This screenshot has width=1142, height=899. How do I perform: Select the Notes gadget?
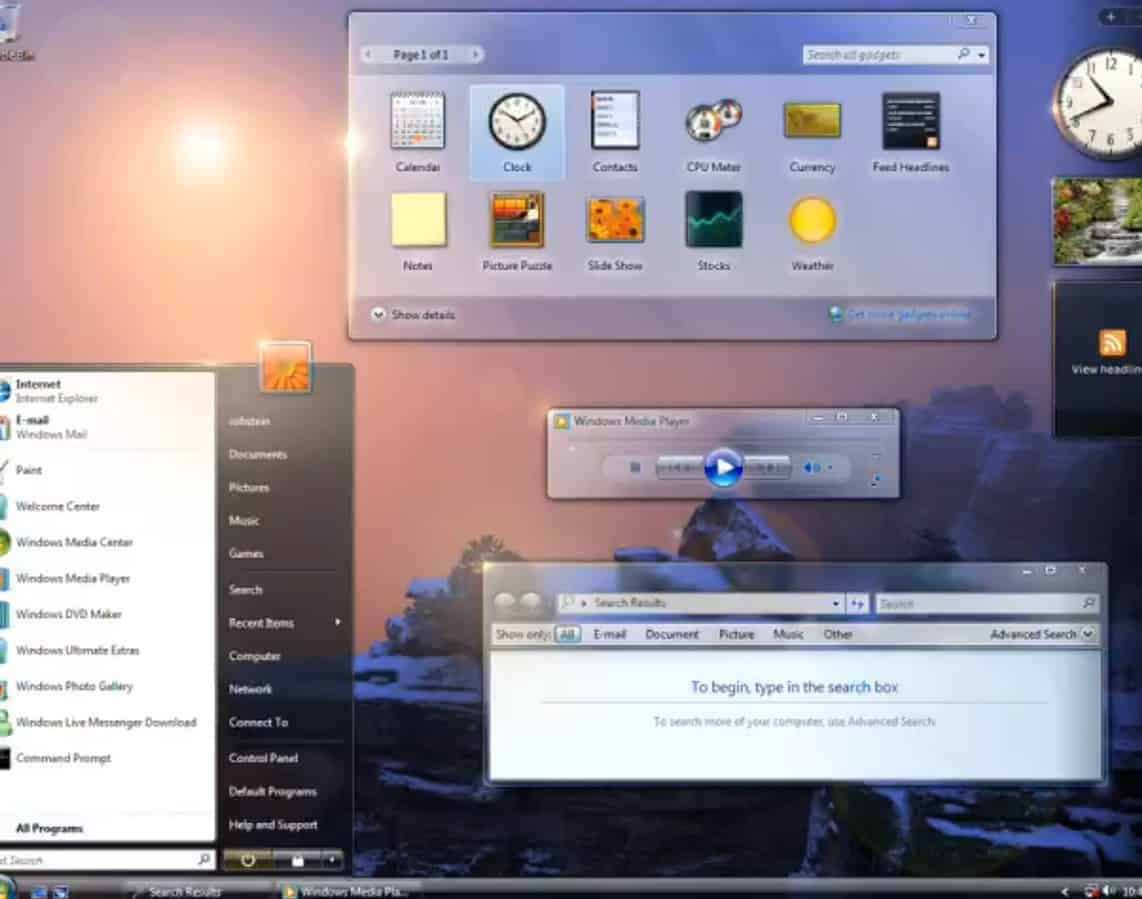[418, 220]
